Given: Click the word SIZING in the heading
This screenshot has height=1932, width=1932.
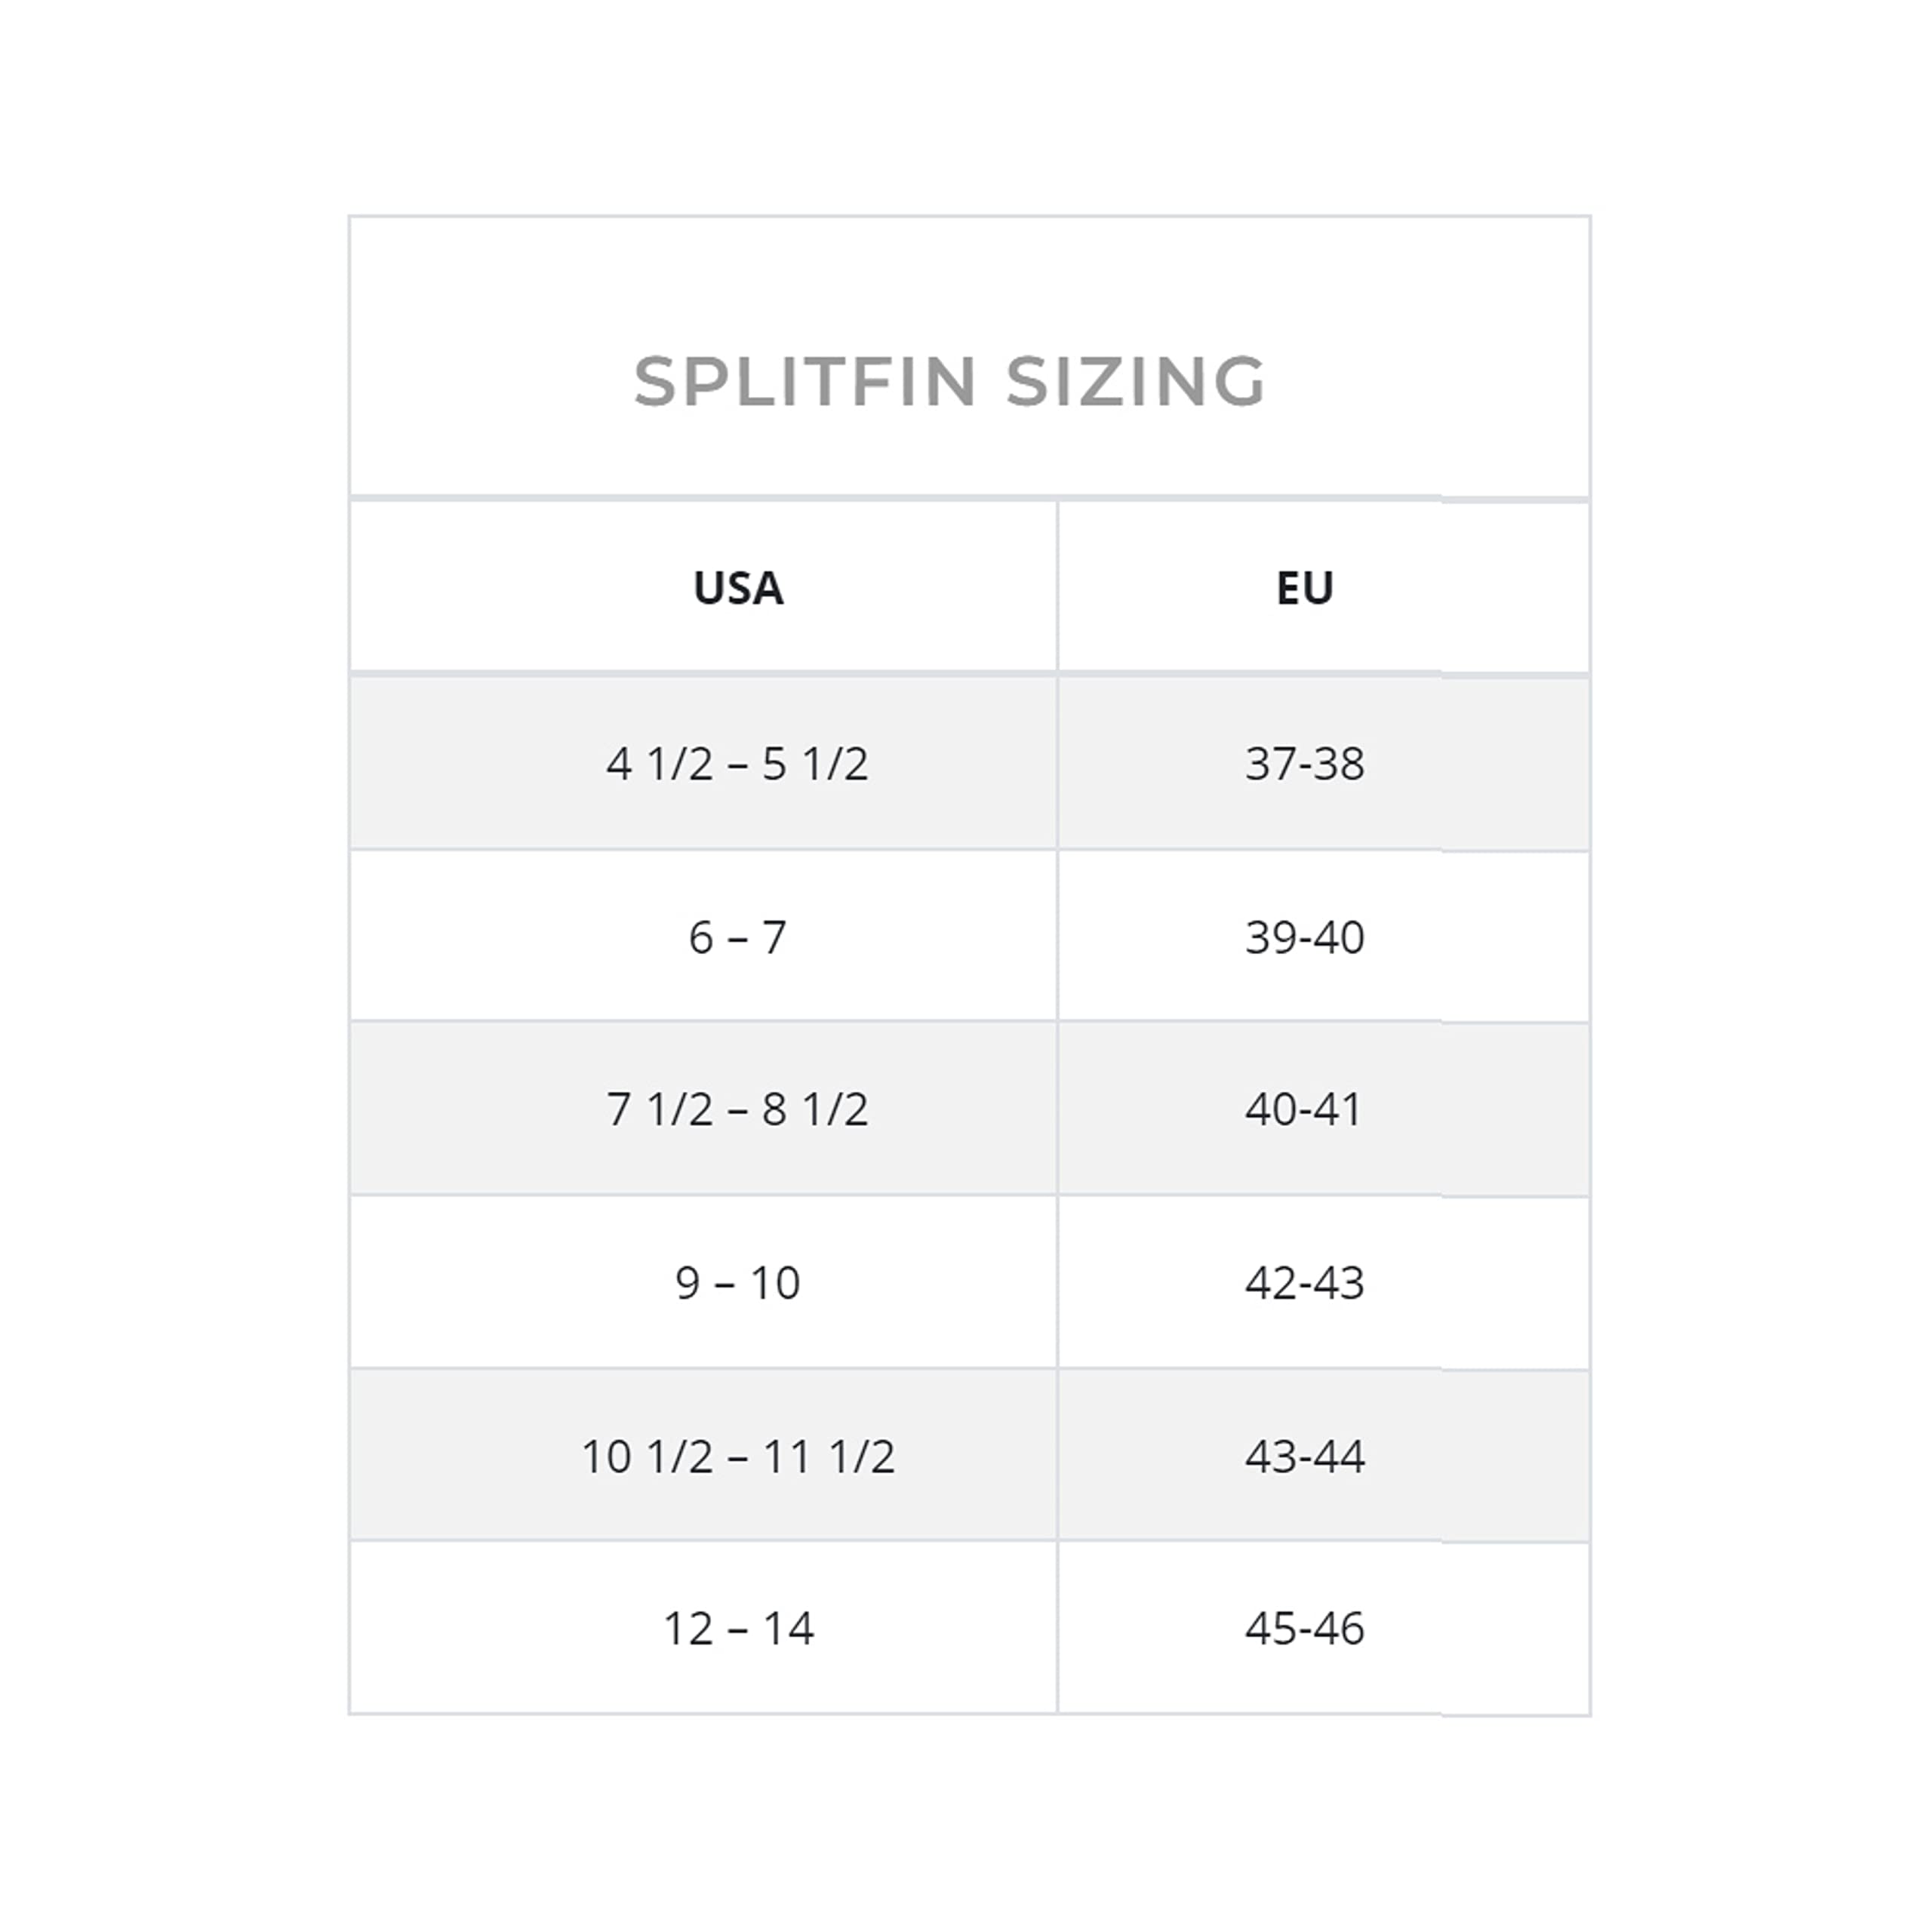Looking at the screenshot, I should (x=1136, y=381).
